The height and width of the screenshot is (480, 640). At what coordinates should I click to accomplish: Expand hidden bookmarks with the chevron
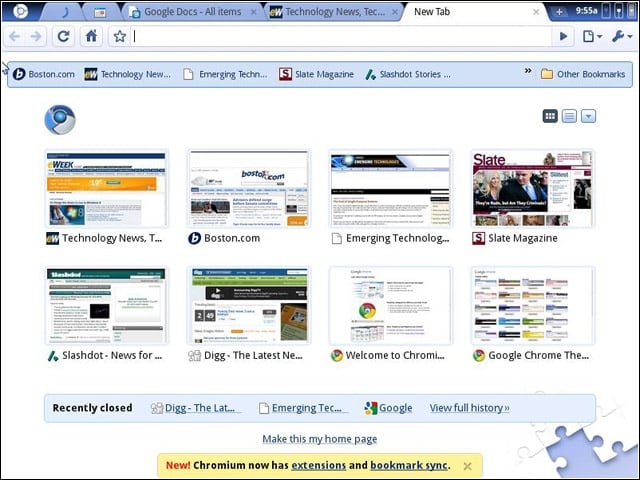tap(528, 71)
